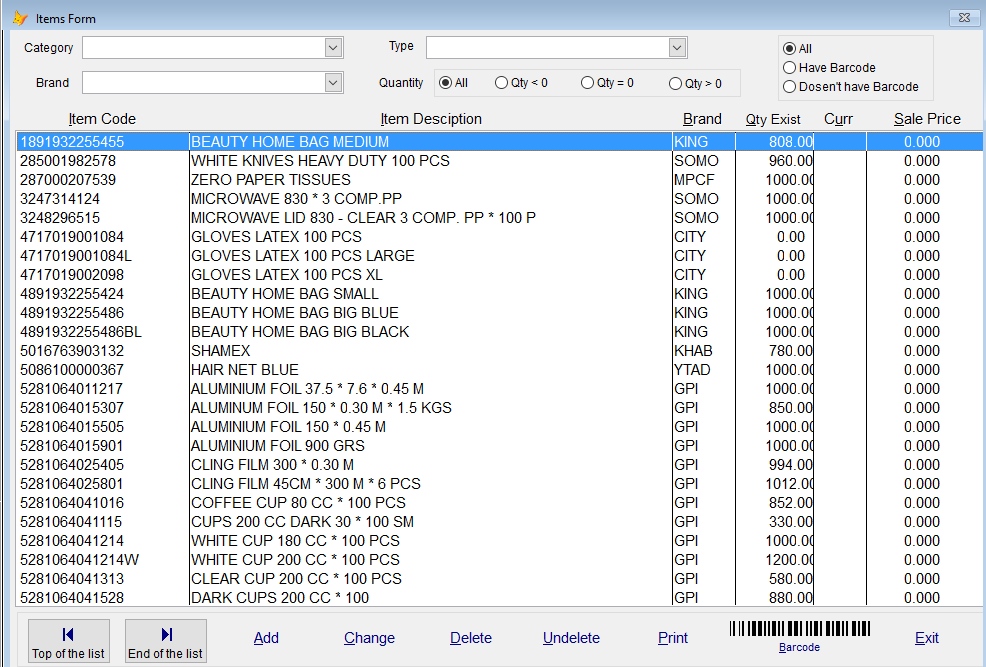Select ALUMINIUM FOIL 37.5 * 7.6 * 0.45 M
This screenshot has height=667, width=986.
pos(500,389)
